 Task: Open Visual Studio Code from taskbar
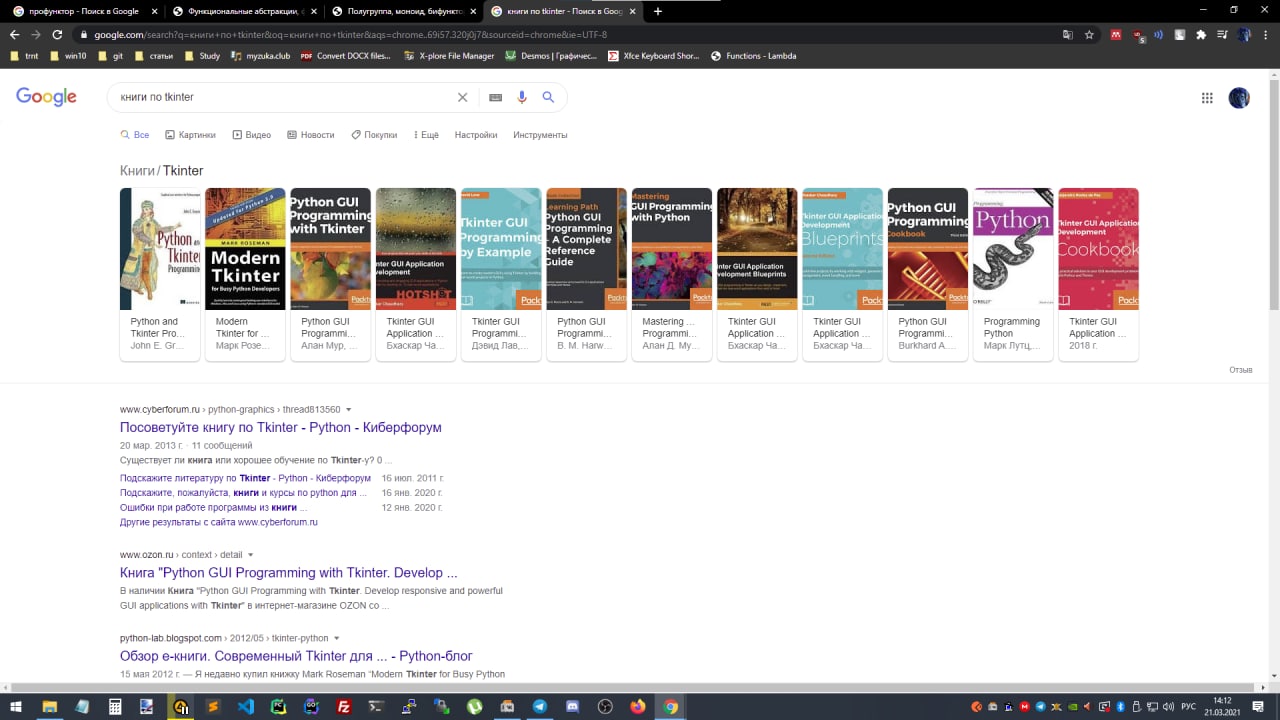pyautogui.click(x=245, y=706)
